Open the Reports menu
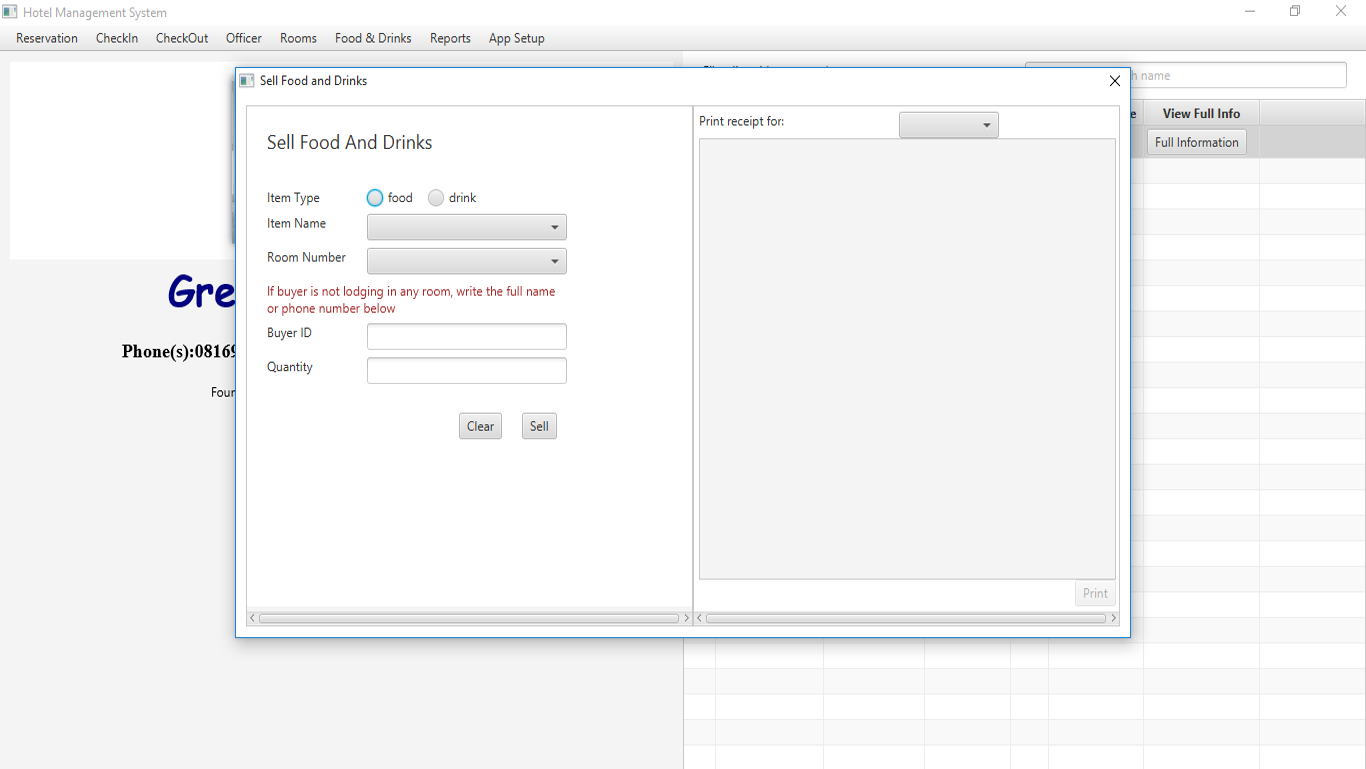The height and width of the screenshot is (769, 1366). pyautogui.click(x=450, y=38)
